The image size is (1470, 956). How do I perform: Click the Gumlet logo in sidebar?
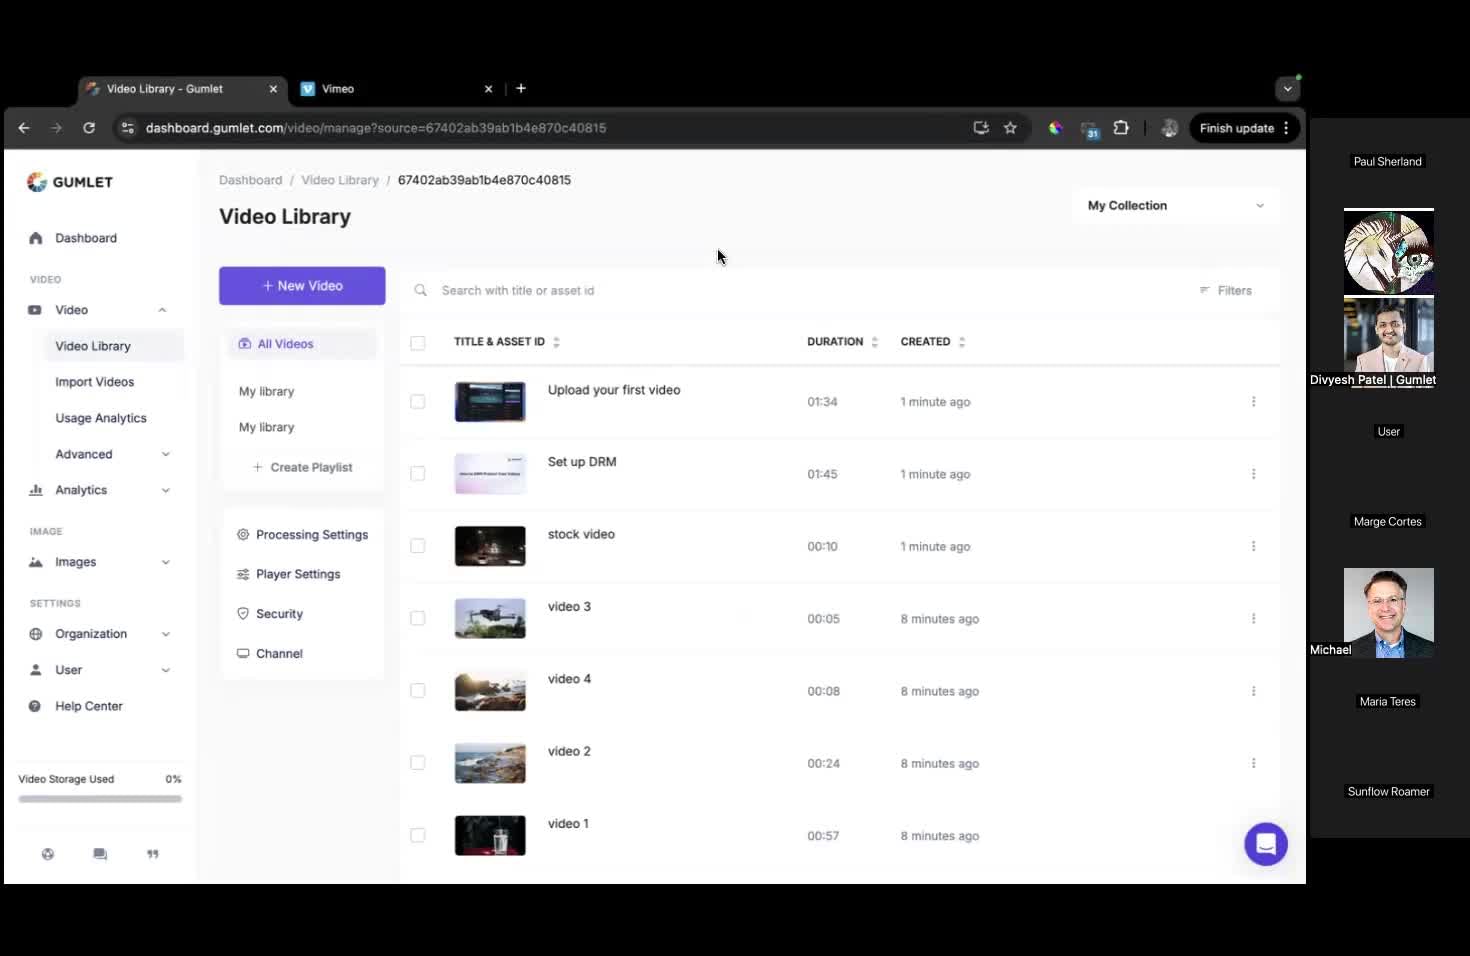tap(70, 182)
